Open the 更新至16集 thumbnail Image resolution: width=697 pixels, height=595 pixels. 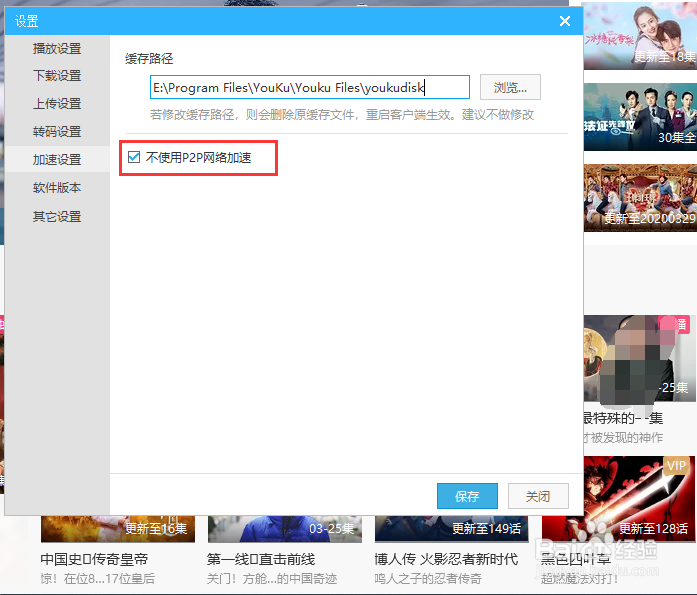[x=118, y=529]
